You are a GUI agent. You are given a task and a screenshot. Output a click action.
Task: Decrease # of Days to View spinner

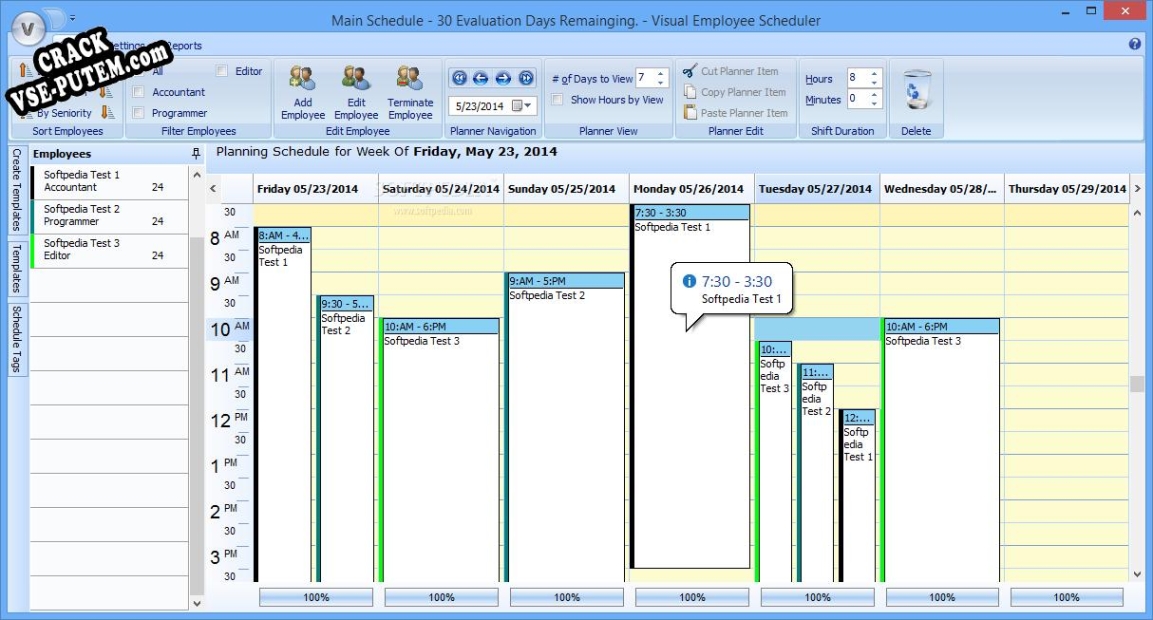pos(660,82)
